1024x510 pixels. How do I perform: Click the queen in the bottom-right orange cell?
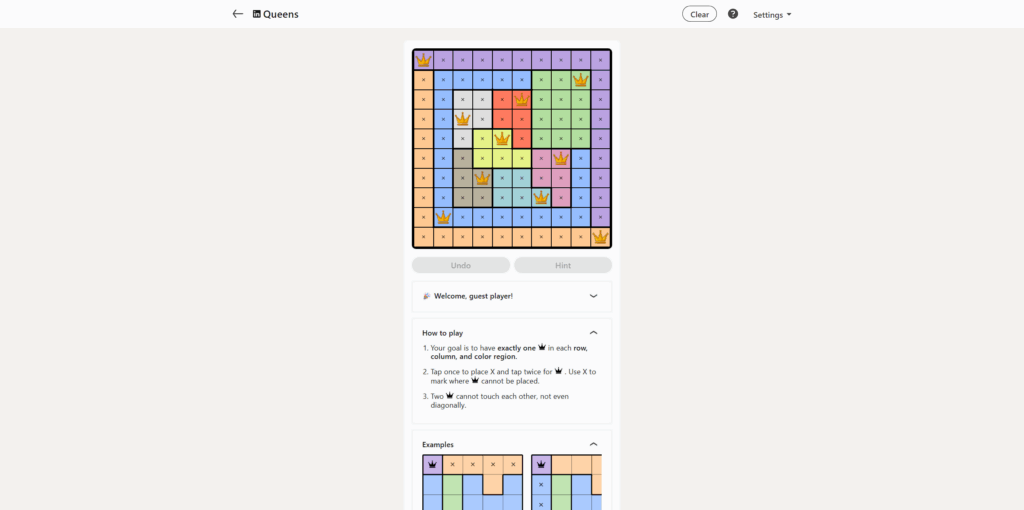pos(600,237)
